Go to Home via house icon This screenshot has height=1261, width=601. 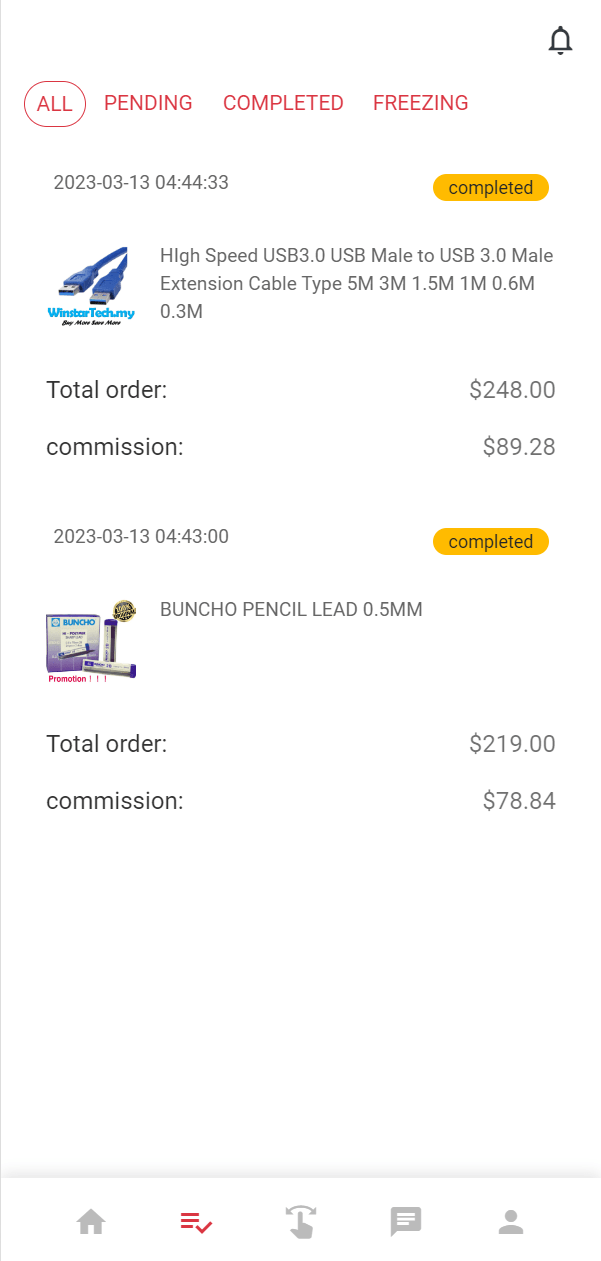(x=91, y=1221)
